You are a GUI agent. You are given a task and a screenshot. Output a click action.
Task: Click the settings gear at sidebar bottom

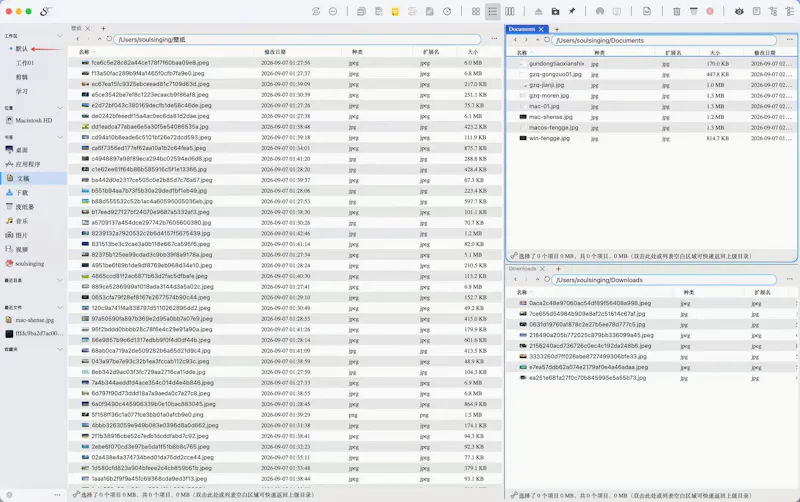pos(9,495)
